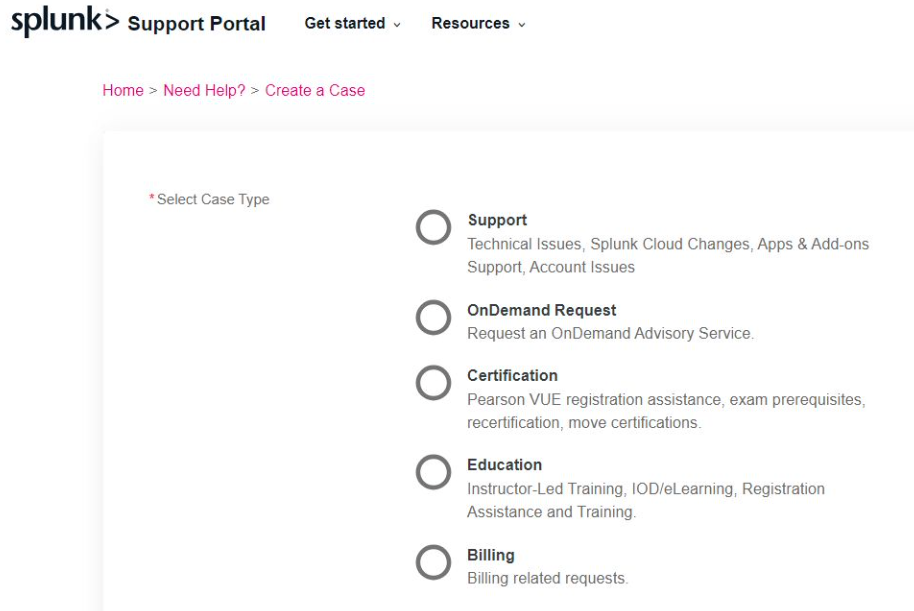Click the Support Portal title text
The image size is (914, 611).
[x=197, y=24]
